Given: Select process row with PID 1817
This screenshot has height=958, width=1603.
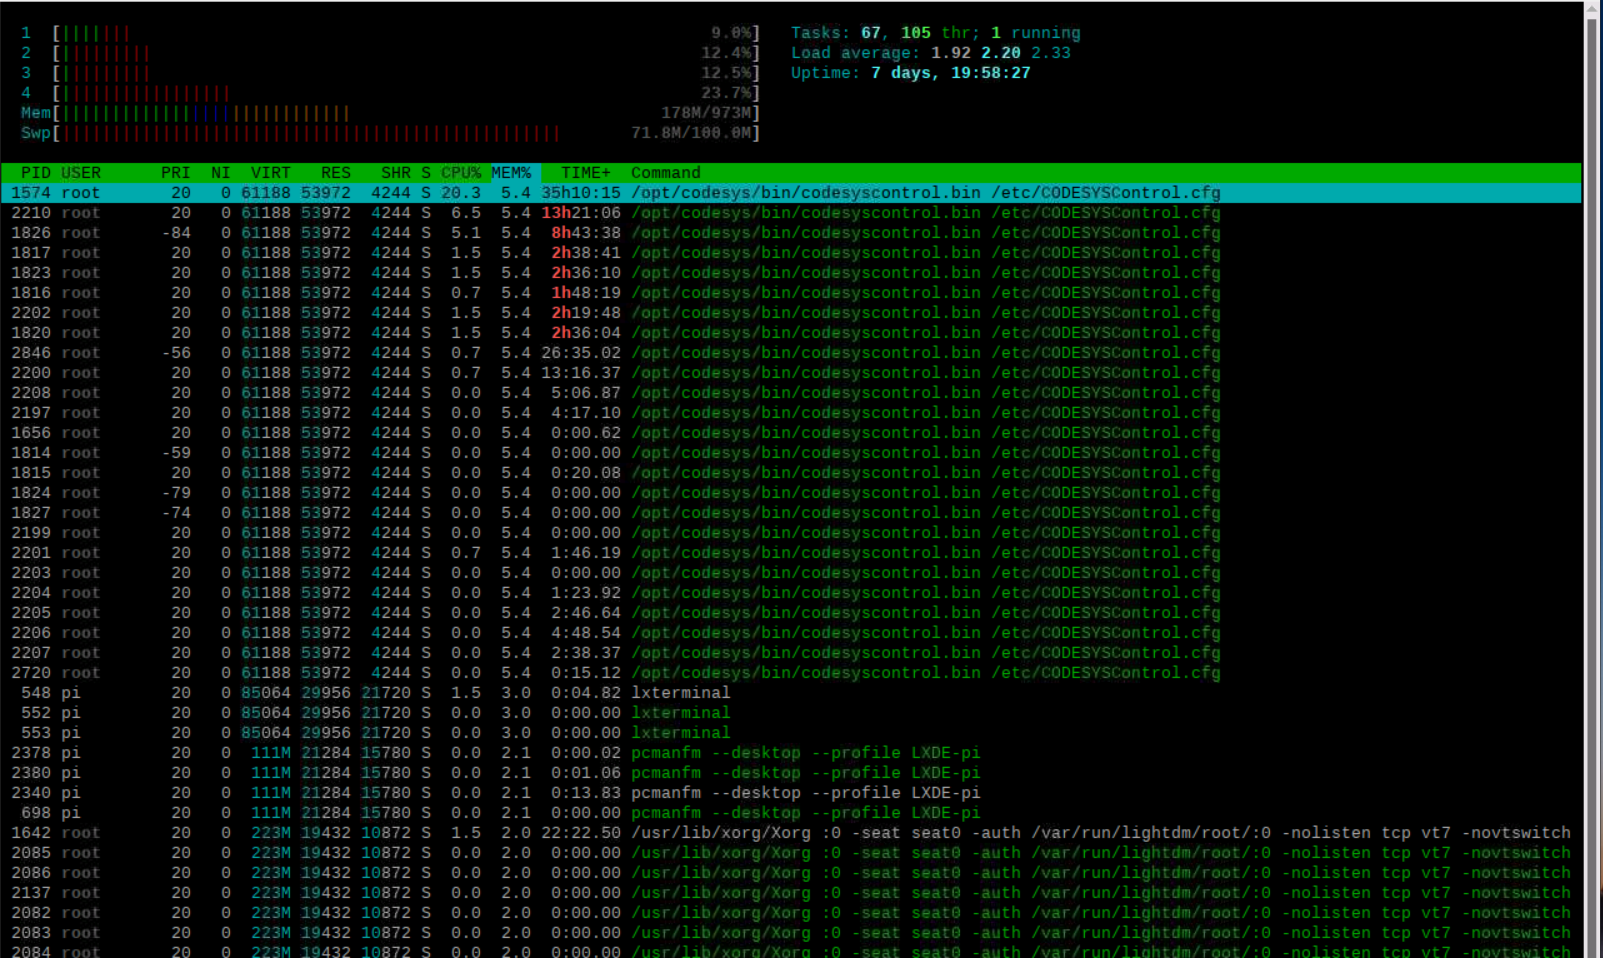Looking at the screenshot, I should (791, 253).
